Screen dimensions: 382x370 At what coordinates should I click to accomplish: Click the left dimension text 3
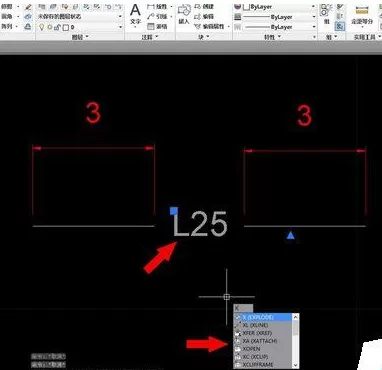click(93, 113)
